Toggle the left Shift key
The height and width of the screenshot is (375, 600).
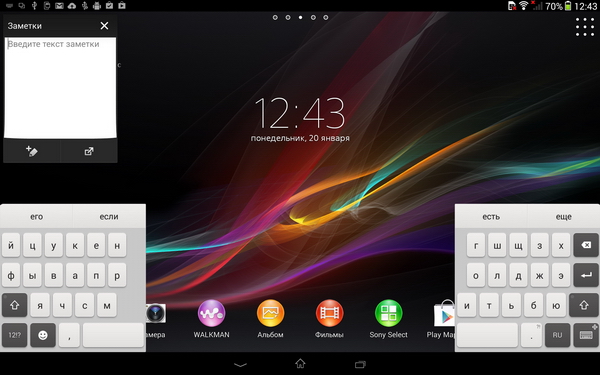click(x=15, y=305)
